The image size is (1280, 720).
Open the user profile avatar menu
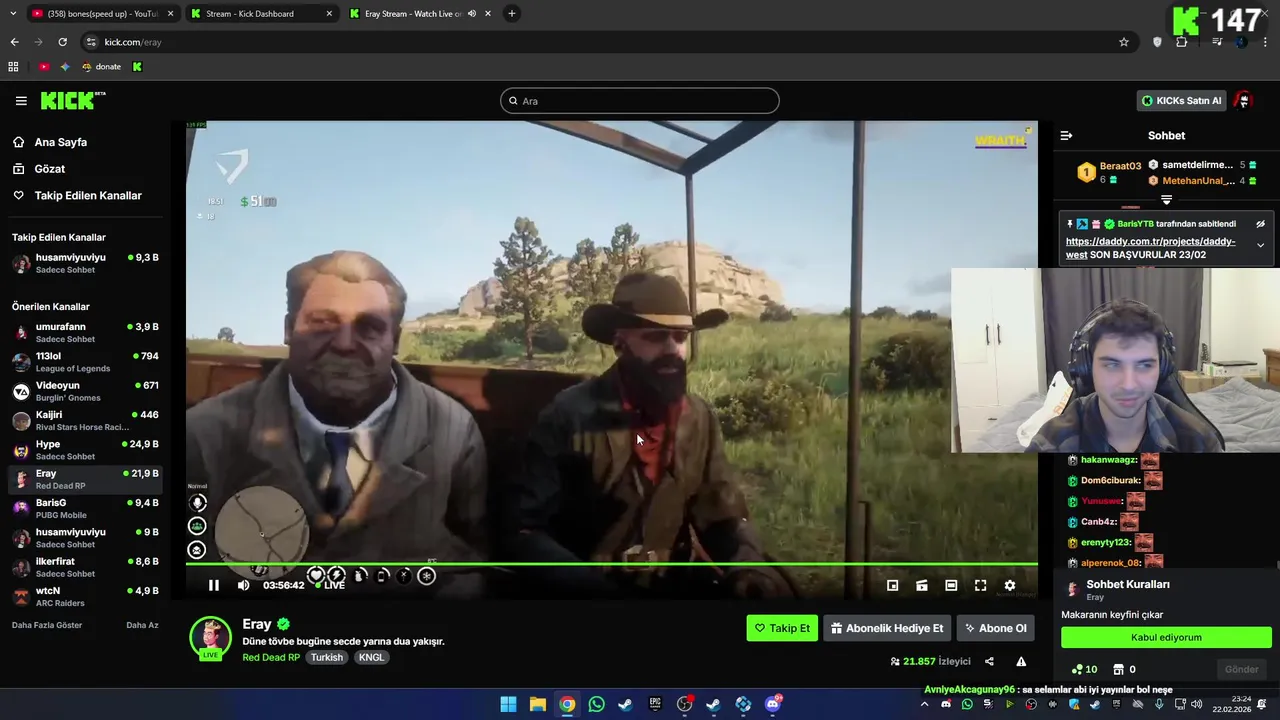(x=1243, y=101)
